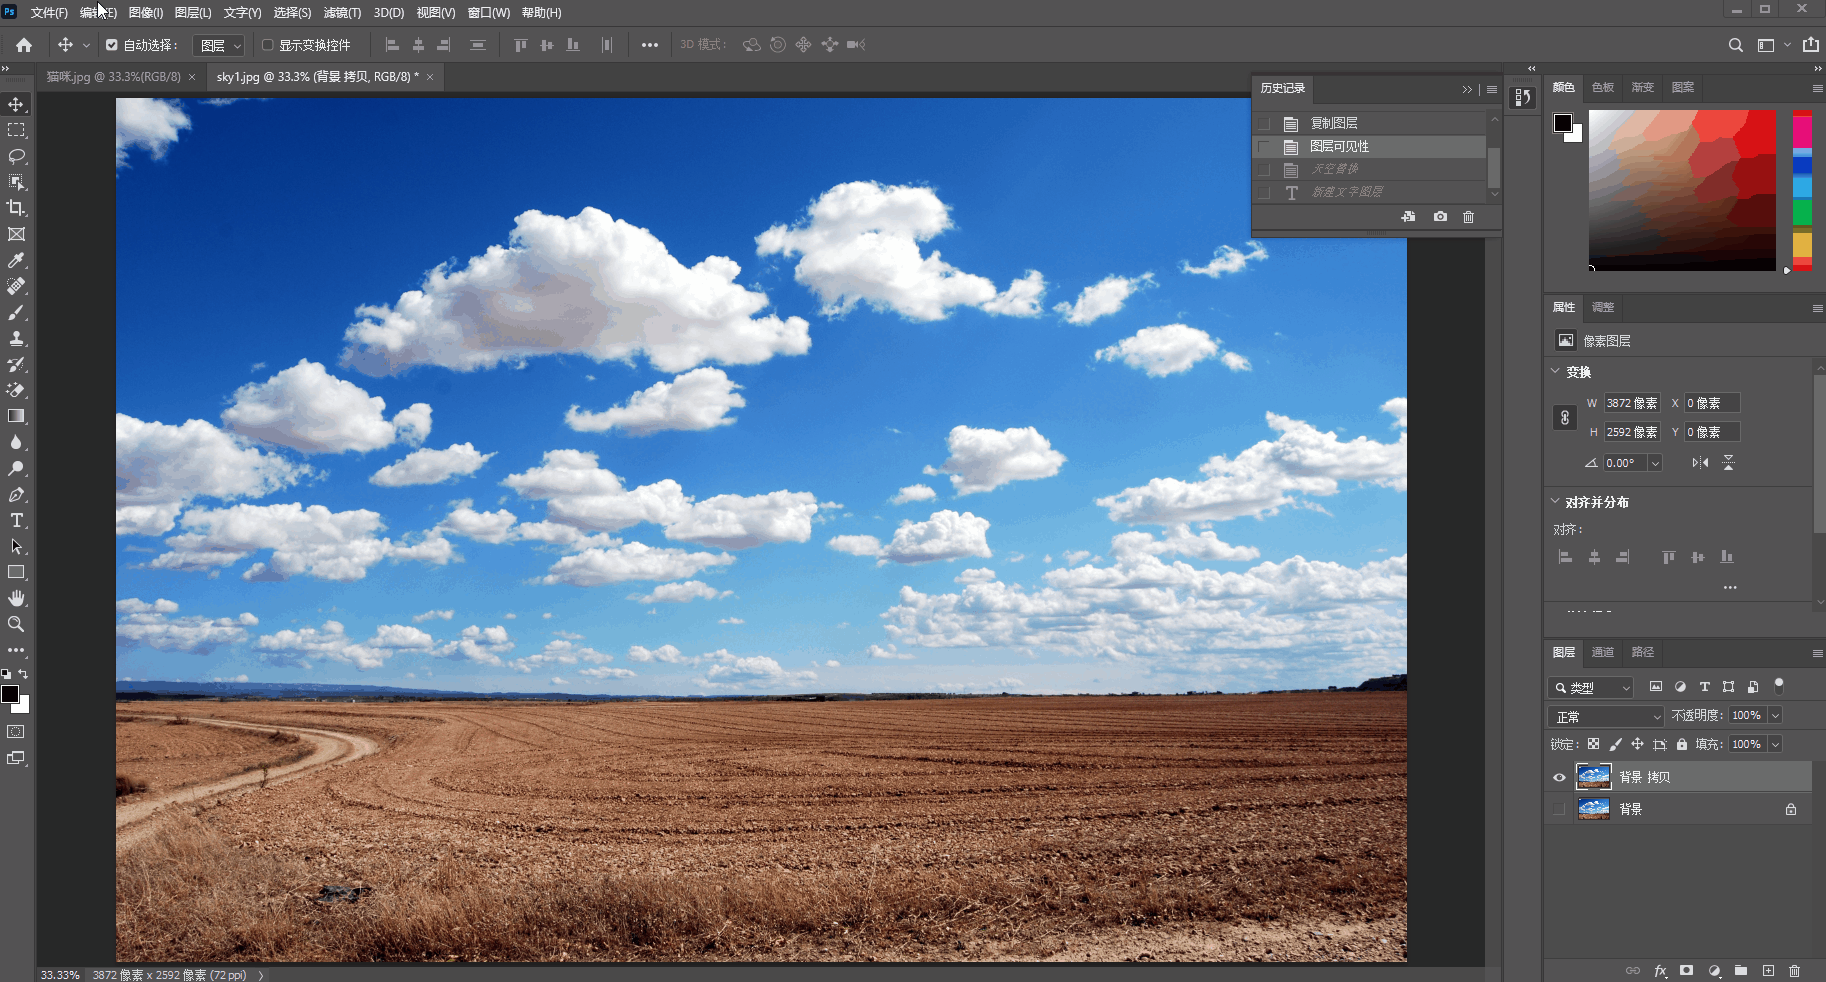
Task: Click the hue slider strip
Action: coord(1802,190)
